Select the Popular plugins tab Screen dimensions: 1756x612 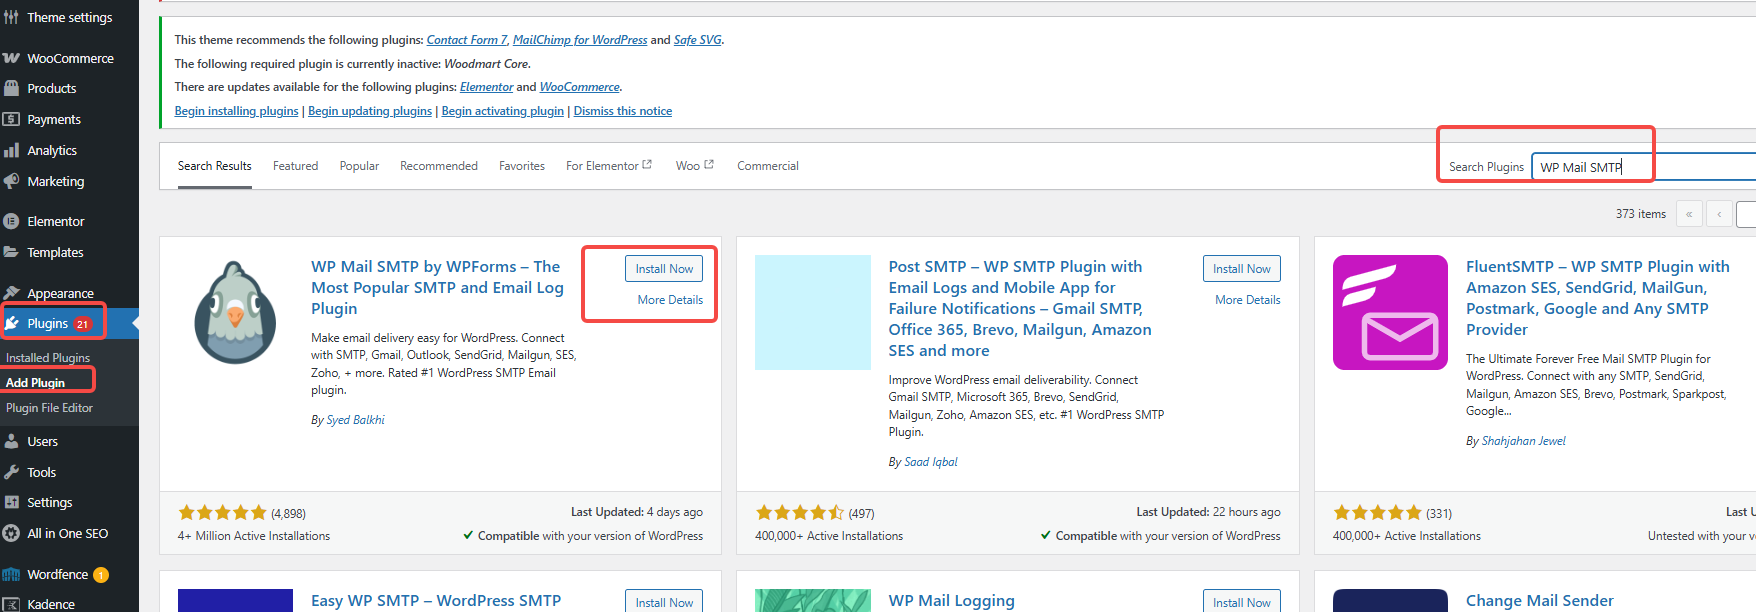click(359, 166)
